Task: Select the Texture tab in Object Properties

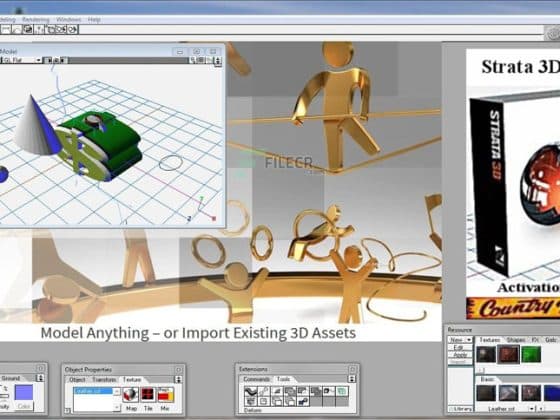Action: pyautogui.click(x=132, y=379)
